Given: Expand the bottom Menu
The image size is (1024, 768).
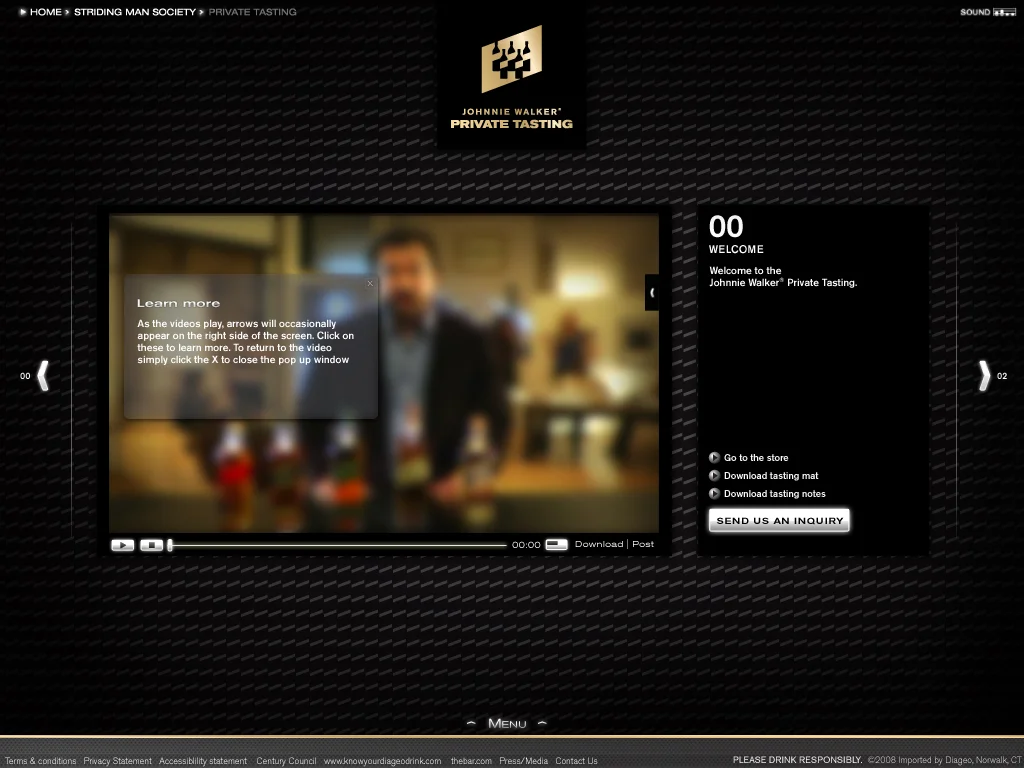Looking at the screenshot, I should tap(507, 723).
